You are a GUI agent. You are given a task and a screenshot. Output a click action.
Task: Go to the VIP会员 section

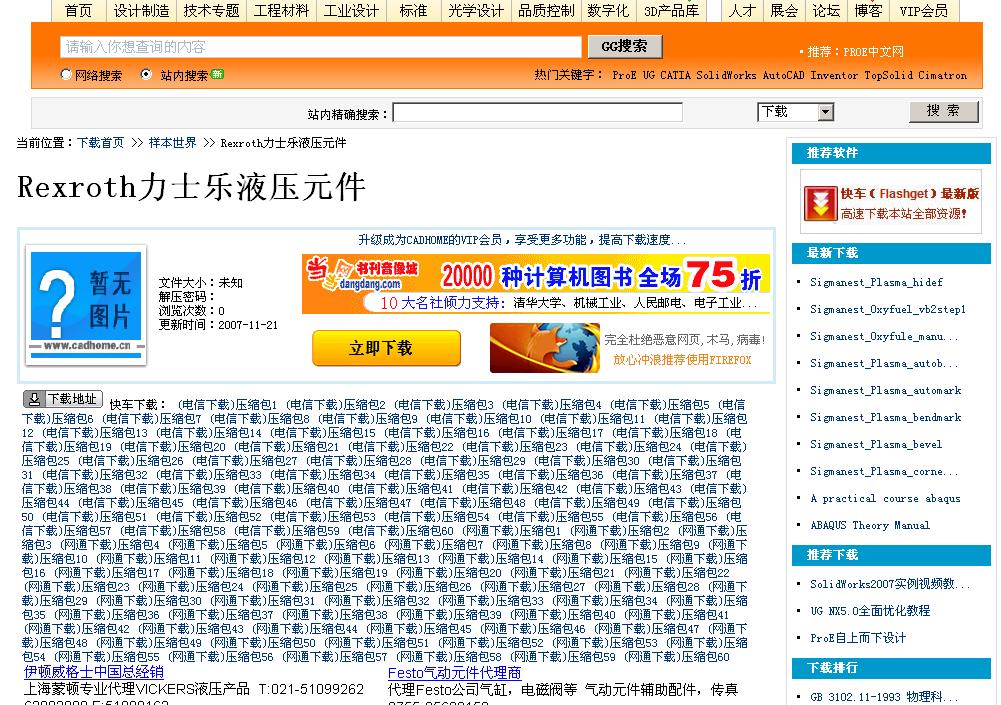pyautogui.click(x=924, y=11)
